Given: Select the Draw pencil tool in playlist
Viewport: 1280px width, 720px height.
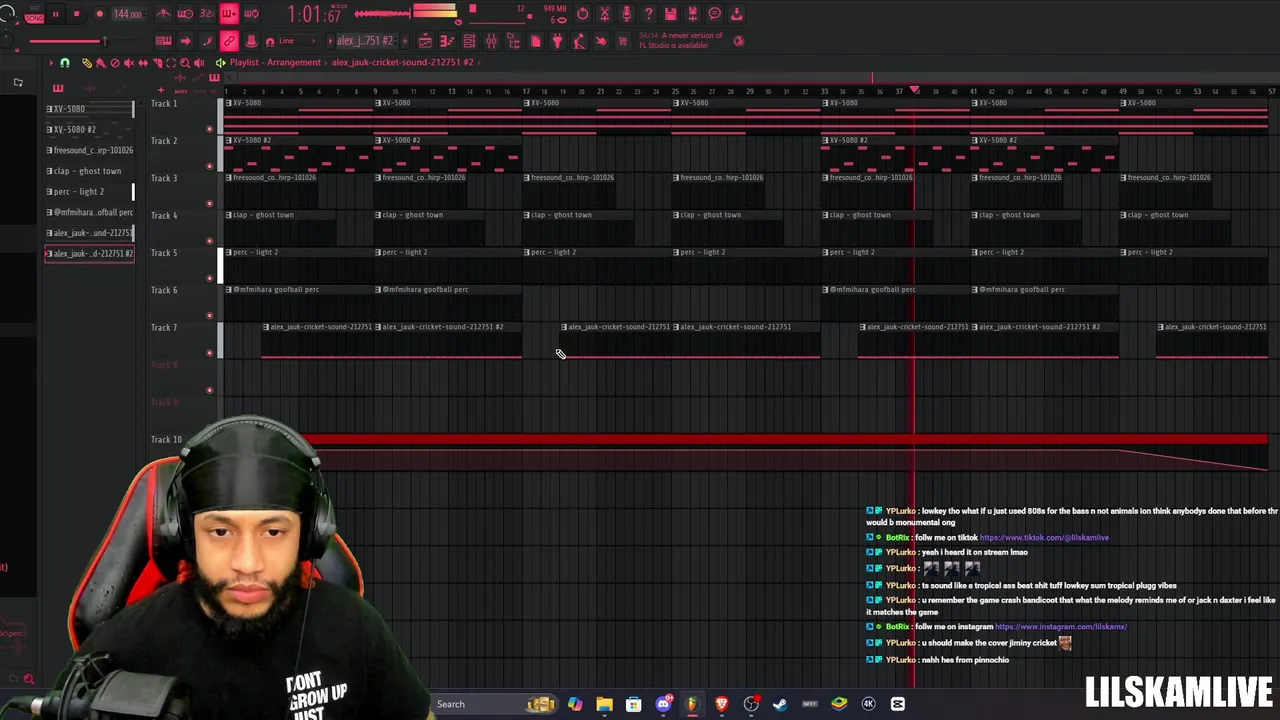Looking at the screenshot, I should [86, 63].
